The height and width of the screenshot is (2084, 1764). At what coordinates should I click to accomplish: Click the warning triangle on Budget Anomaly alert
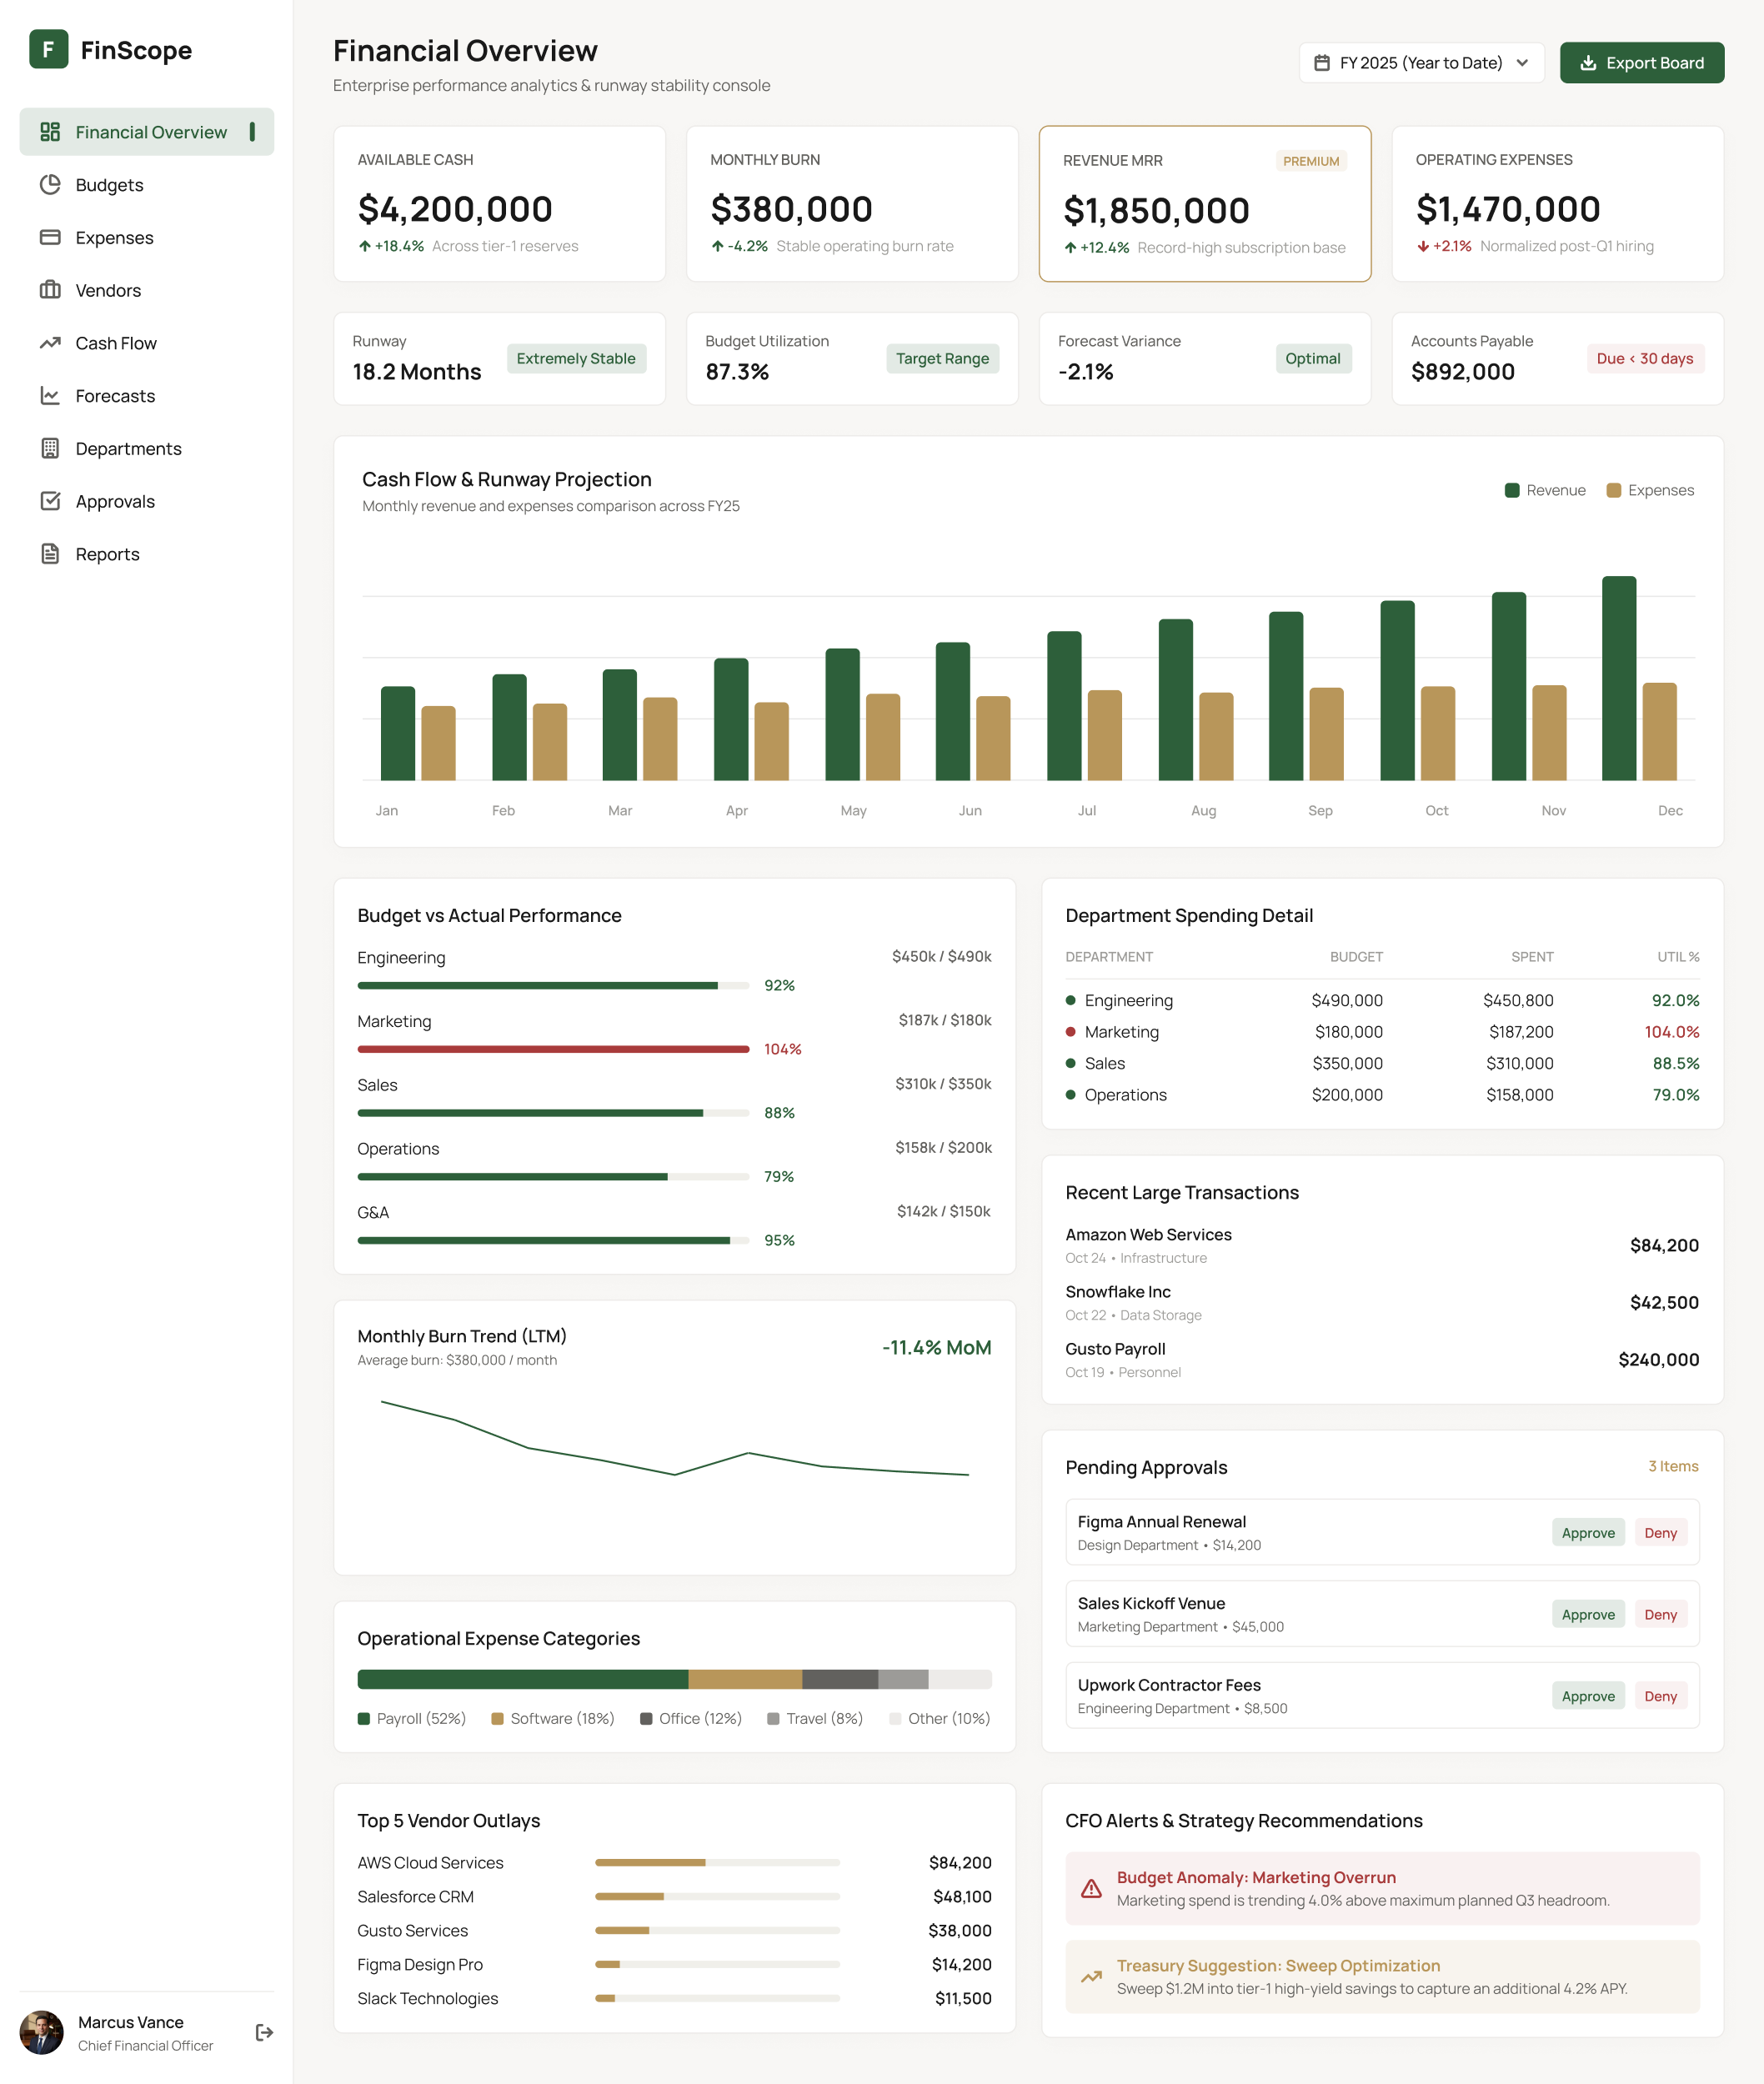pos(1091,1888)
